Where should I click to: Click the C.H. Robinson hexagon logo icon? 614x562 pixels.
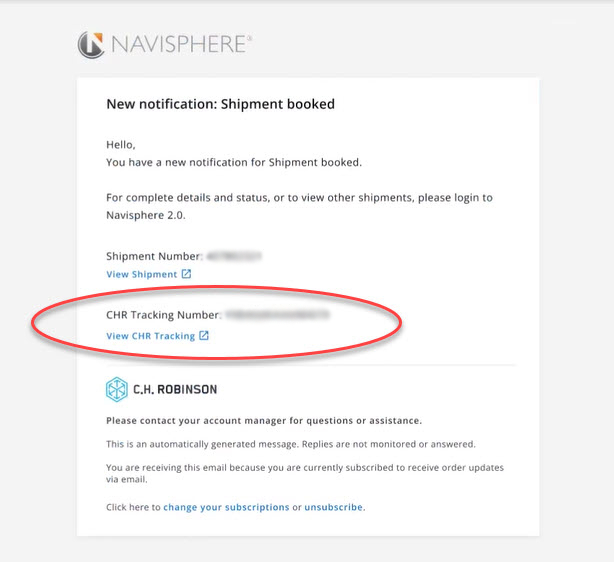pos(116,389)
